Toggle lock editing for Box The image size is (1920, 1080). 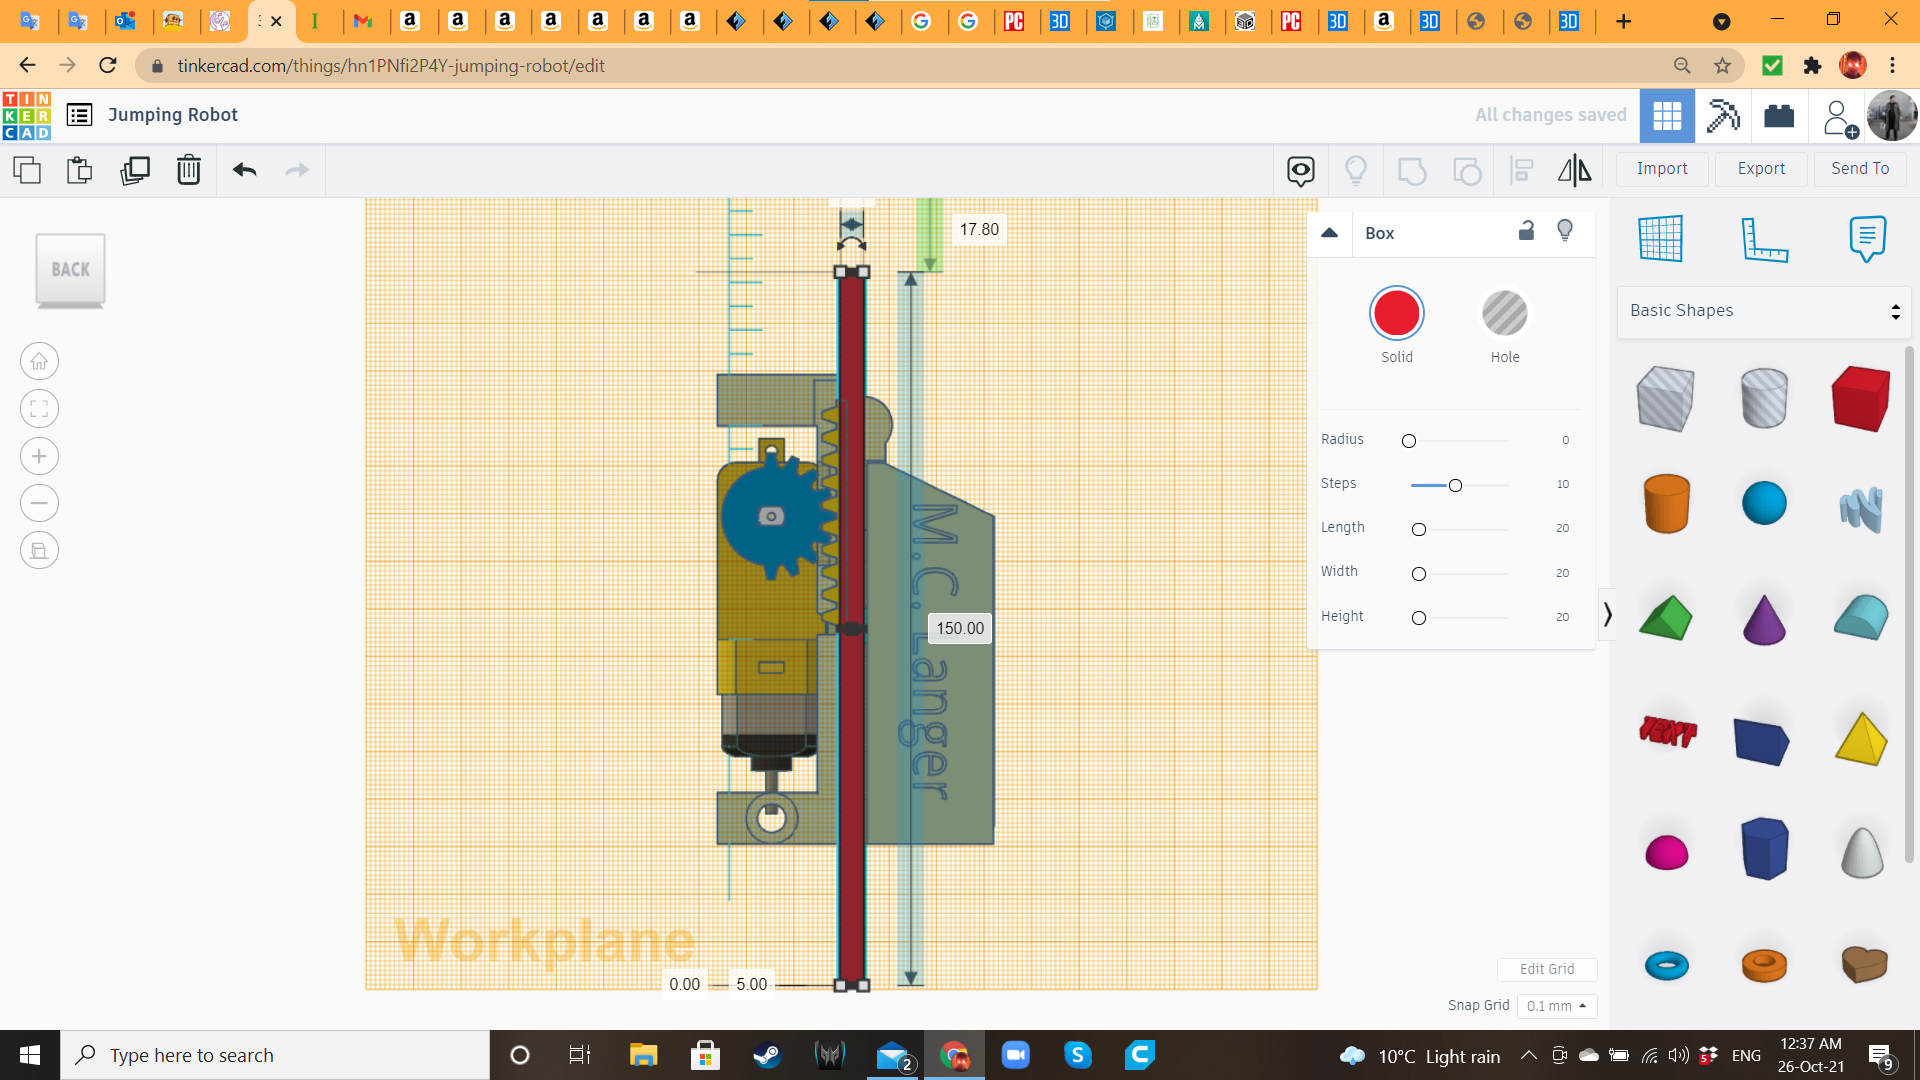pos(1526,231)
